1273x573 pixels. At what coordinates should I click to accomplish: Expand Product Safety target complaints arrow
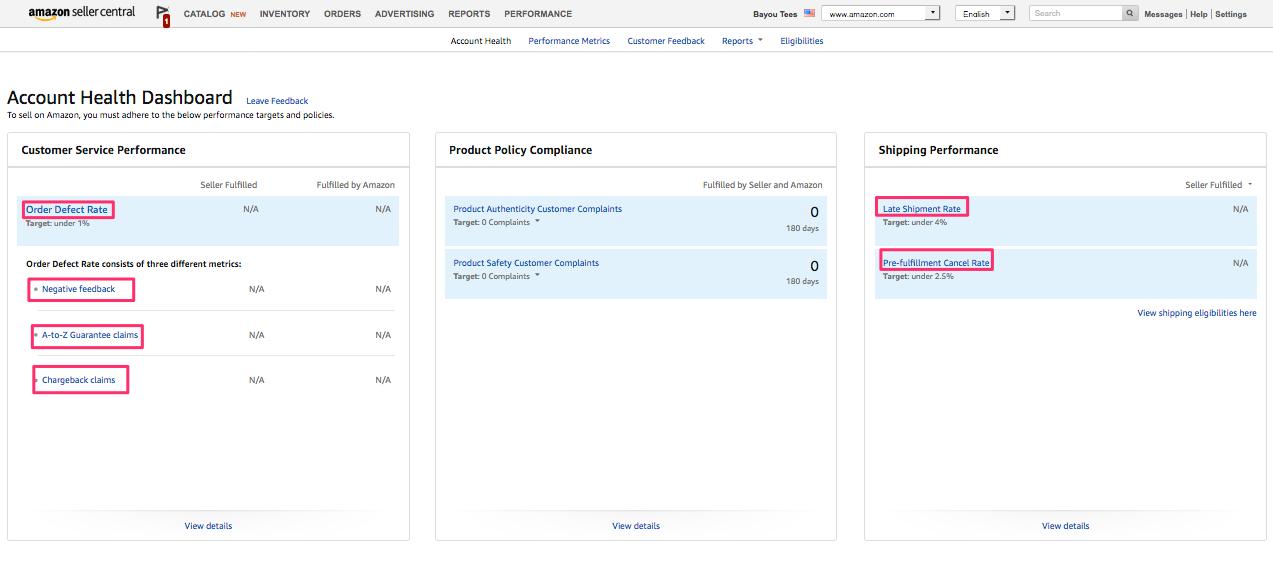[x=537, y=276]
